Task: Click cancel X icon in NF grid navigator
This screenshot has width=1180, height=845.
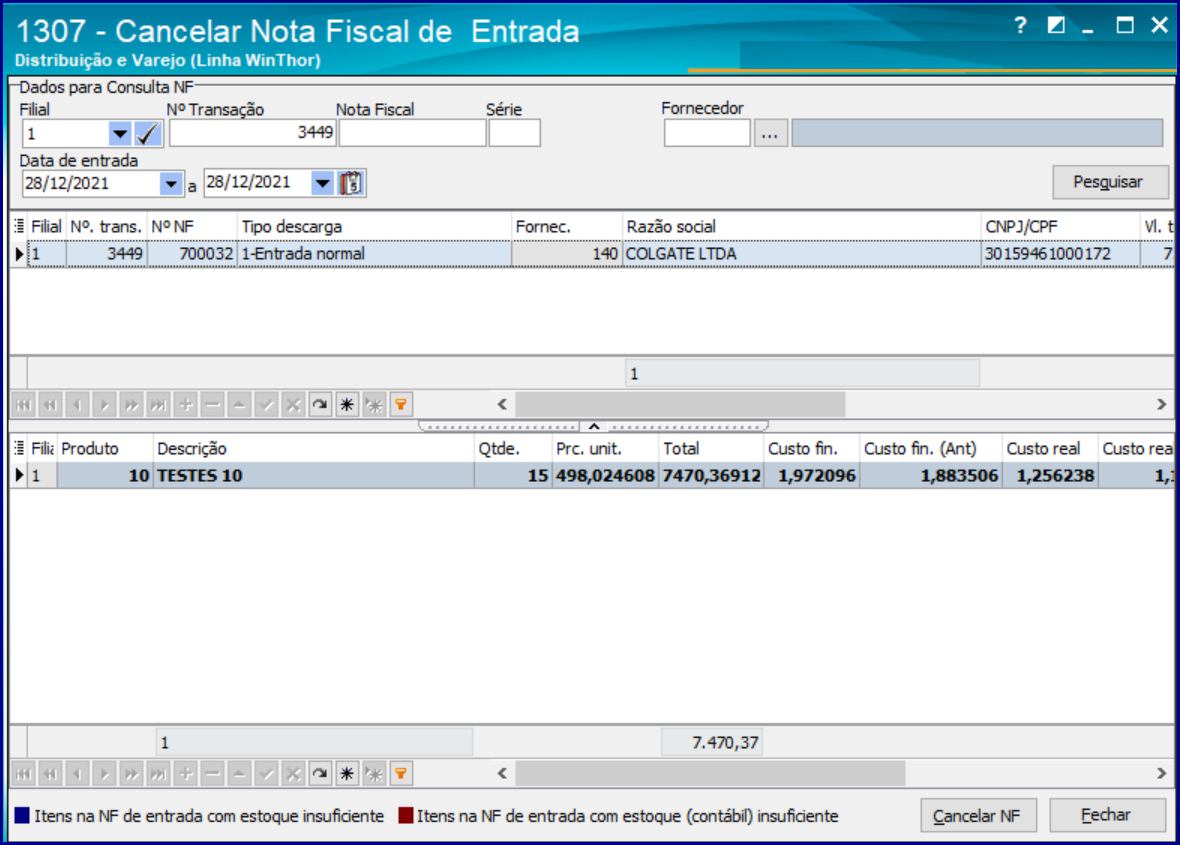Action: point(293,405)
